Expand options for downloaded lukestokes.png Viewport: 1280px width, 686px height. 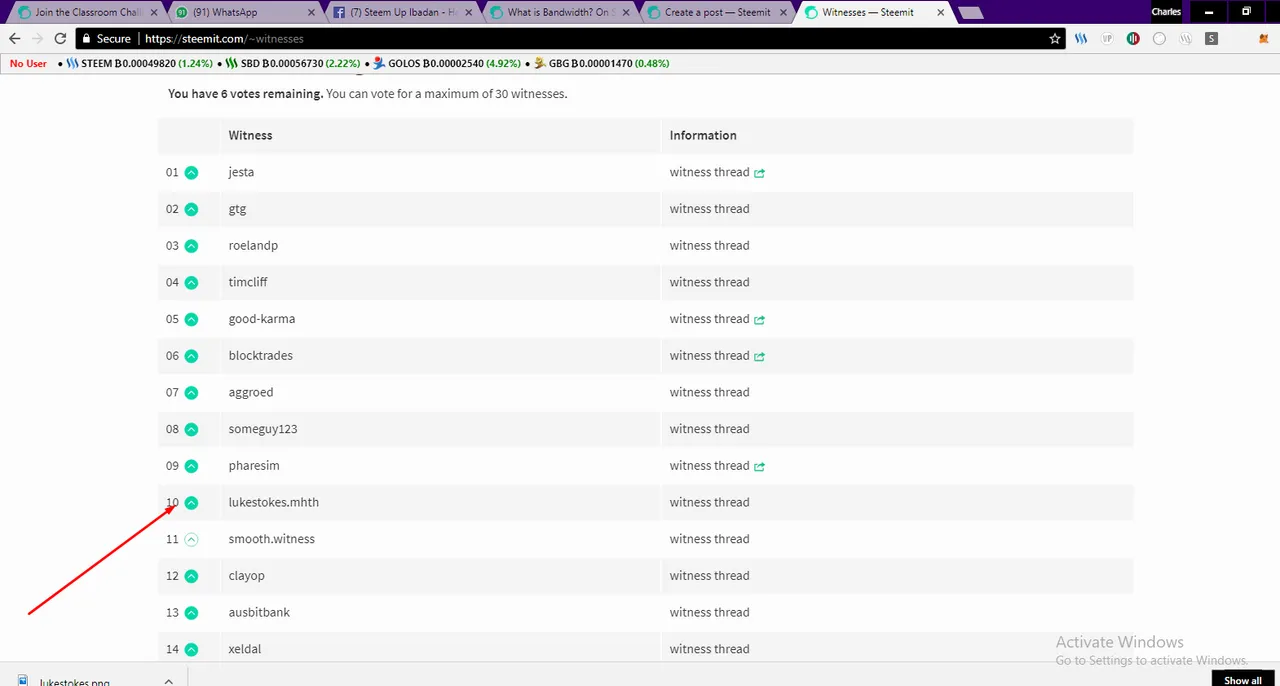(x=168, y=681)
